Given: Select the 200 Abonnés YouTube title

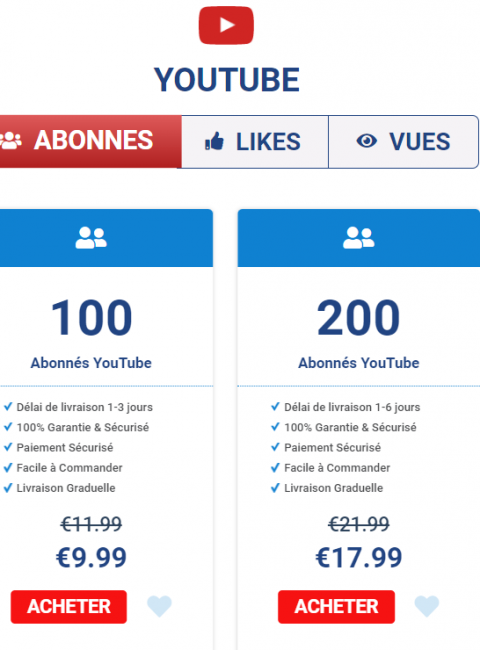Looking at the screenshot, I should click(359, 363).
